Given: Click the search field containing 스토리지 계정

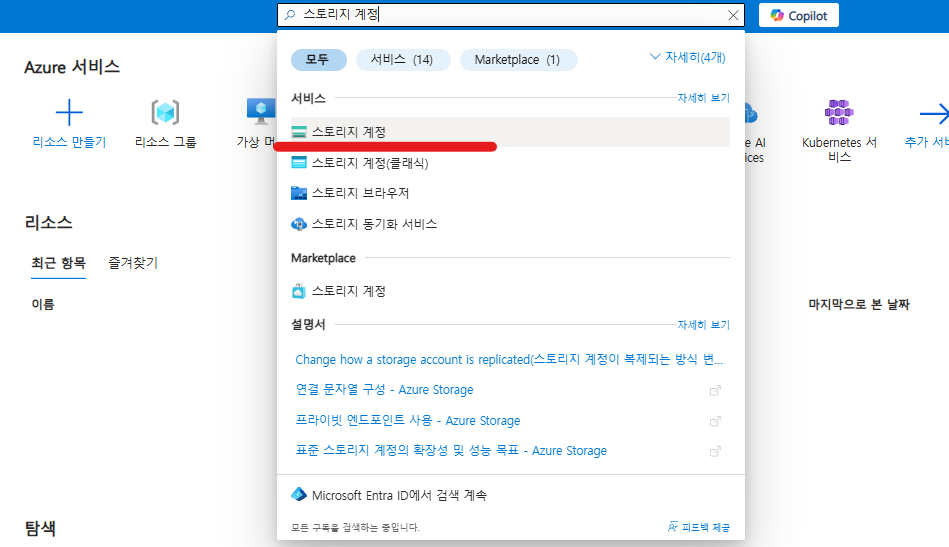Looking at the screenshot, I should pyautogui.click(x=511, y=15).
